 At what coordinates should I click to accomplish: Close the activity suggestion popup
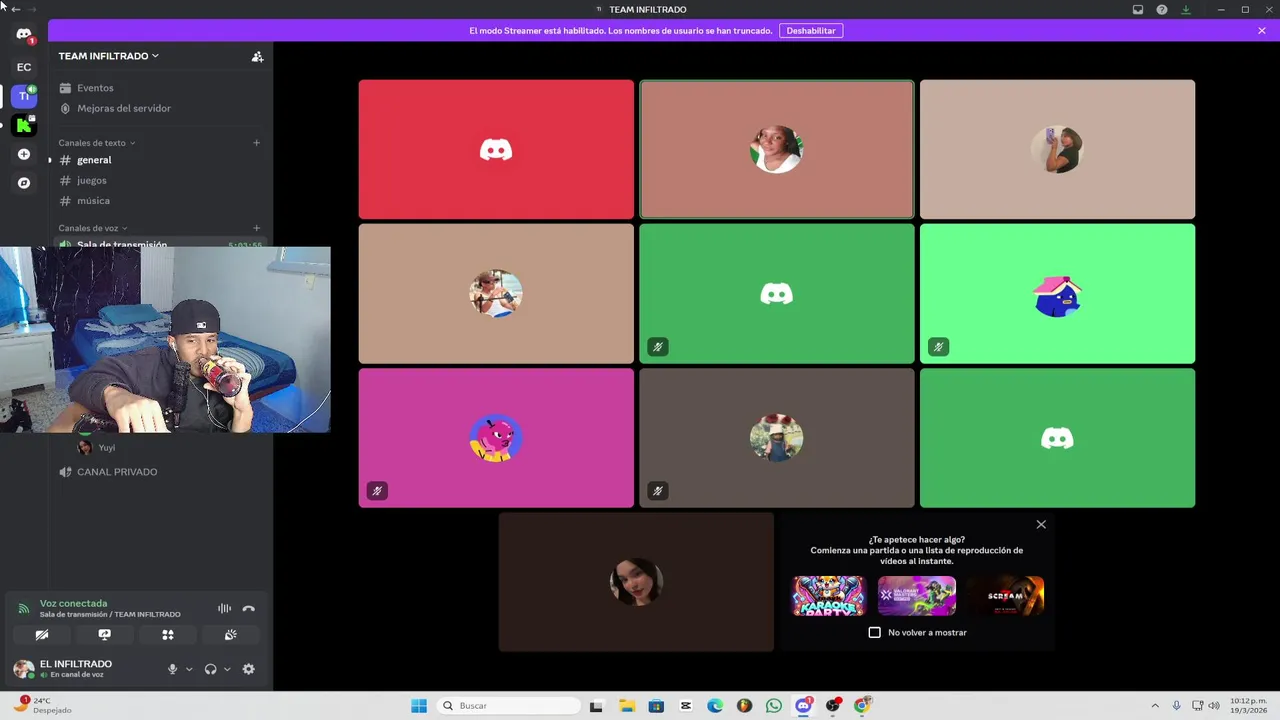(x=1041, y=524)
